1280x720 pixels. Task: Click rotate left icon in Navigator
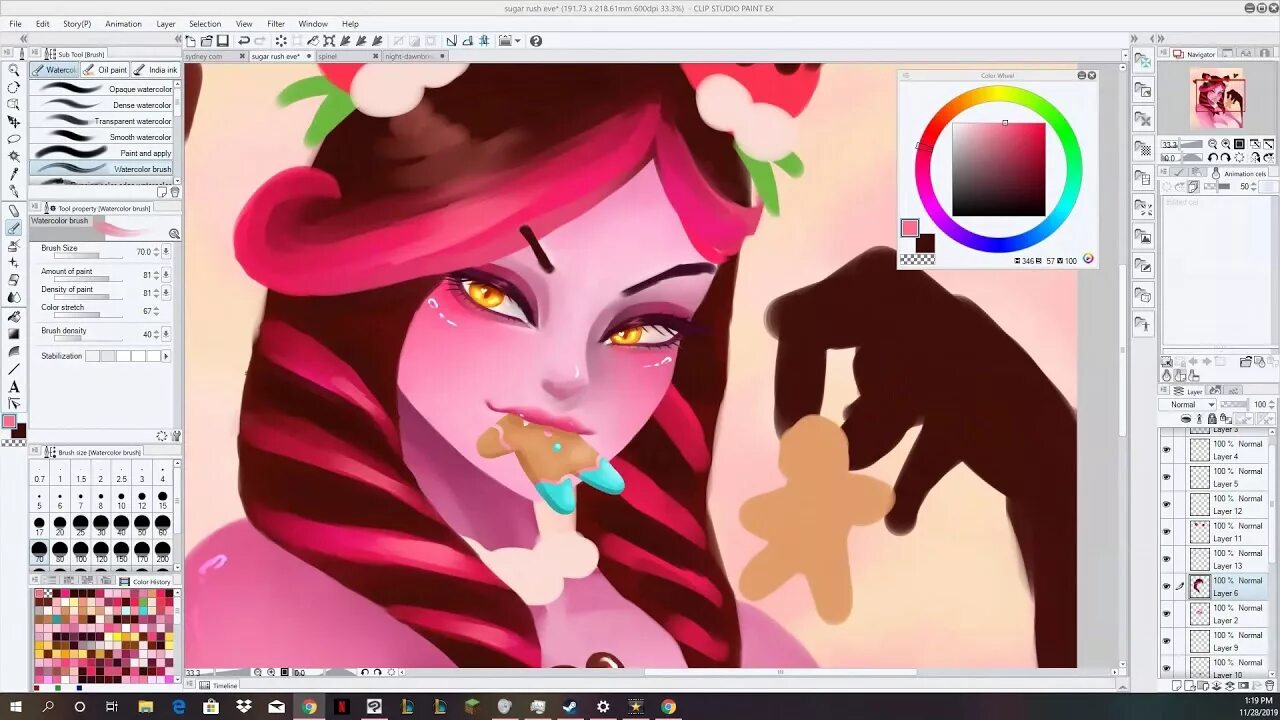pos(1214,158)
